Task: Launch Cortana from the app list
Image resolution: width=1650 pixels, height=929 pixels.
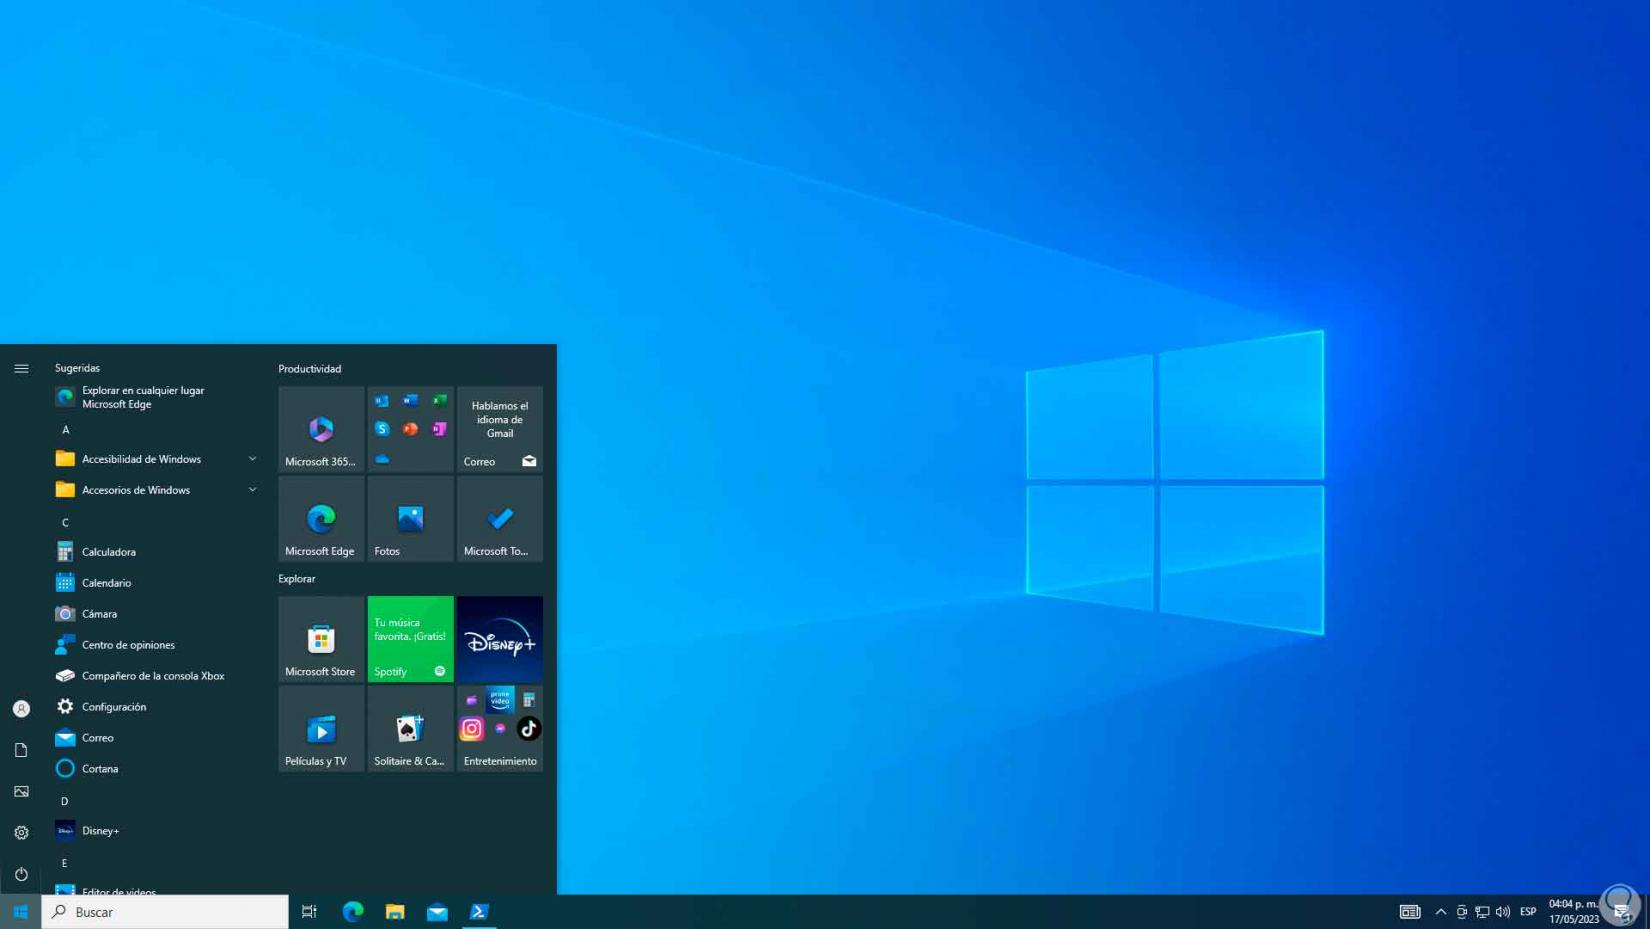Action: click(158, 769)
